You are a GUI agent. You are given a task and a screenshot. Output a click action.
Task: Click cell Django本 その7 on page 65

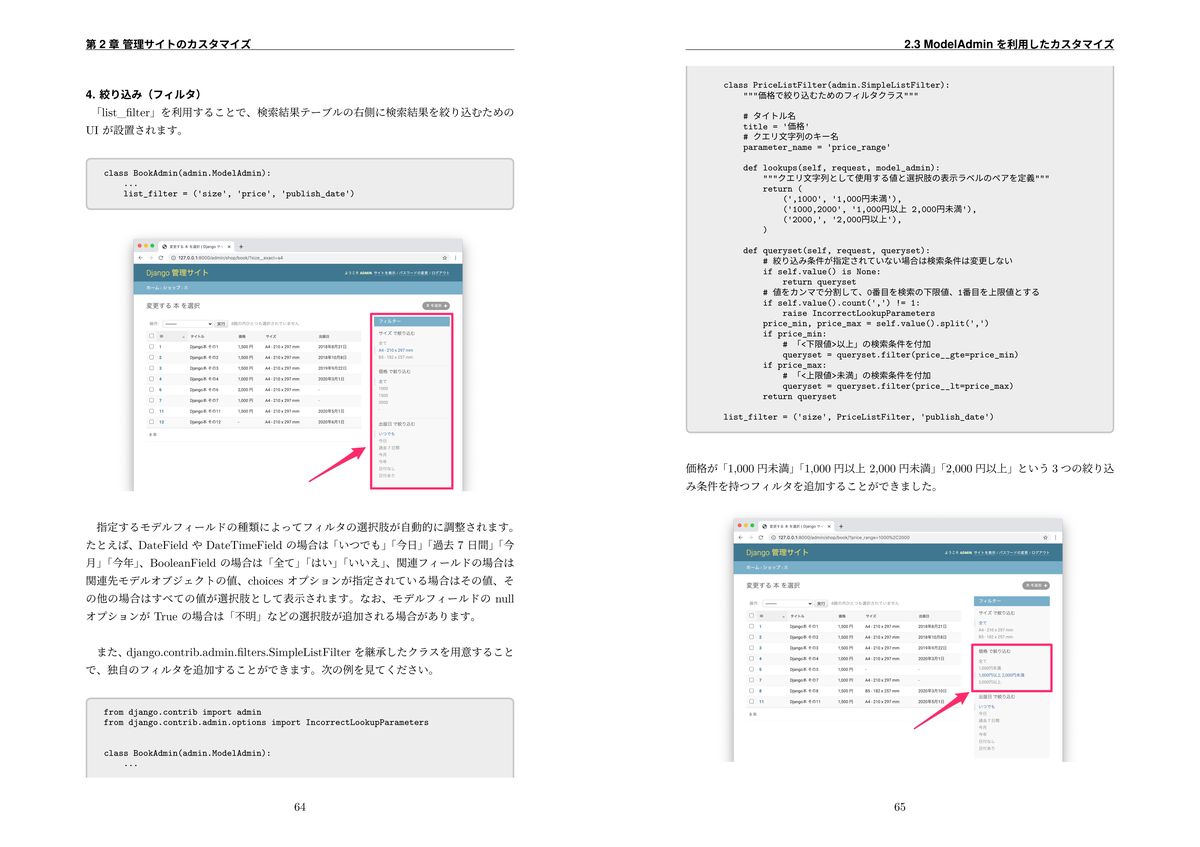pyautogui.click(x=804, y=680)
